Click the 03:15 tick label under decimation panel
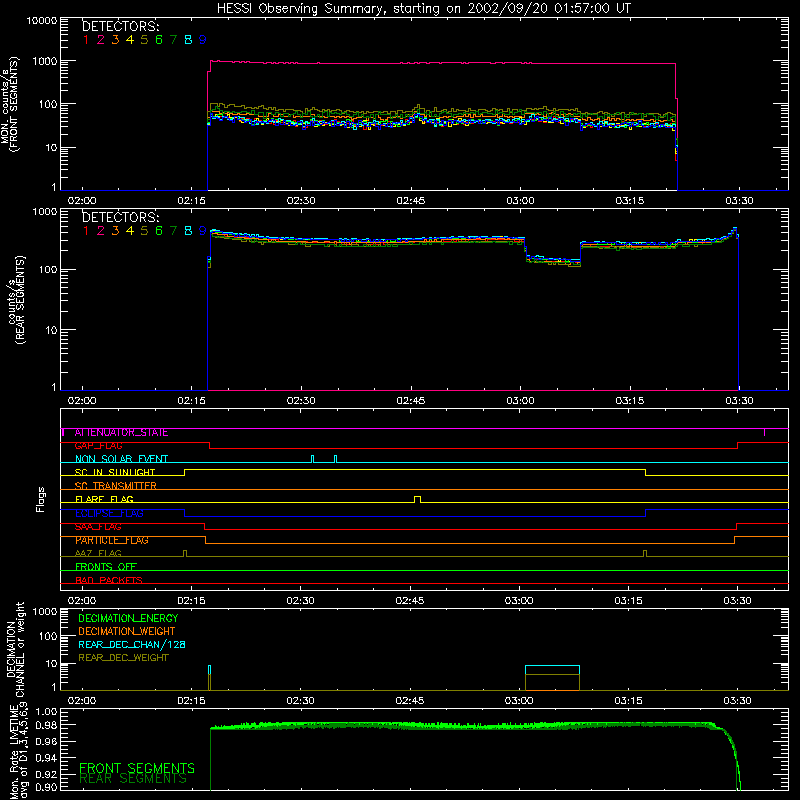Screen dimensions: 800x800 [629, 701]
